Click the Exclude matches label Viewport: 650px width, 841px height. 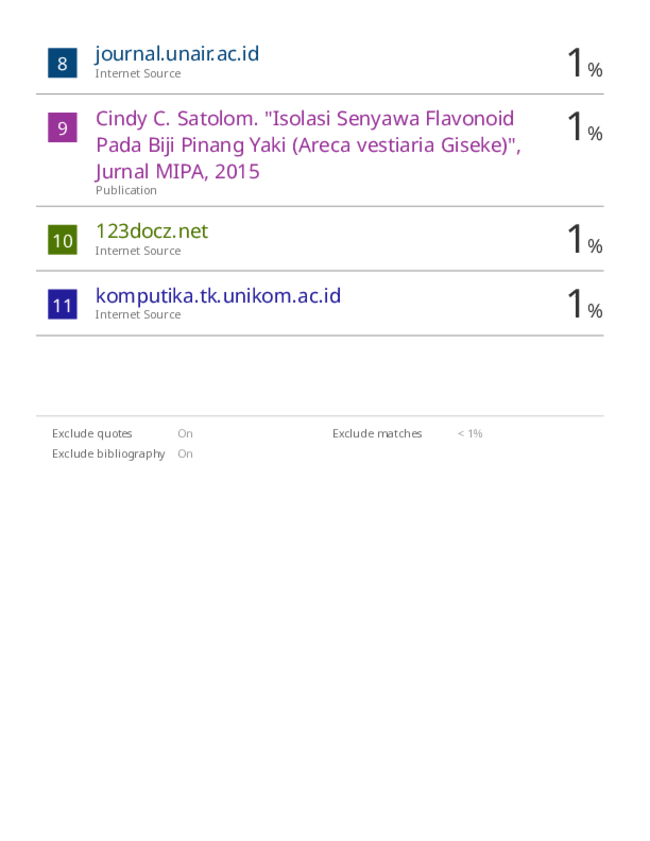pyautogui.click(x=377, y=433)
